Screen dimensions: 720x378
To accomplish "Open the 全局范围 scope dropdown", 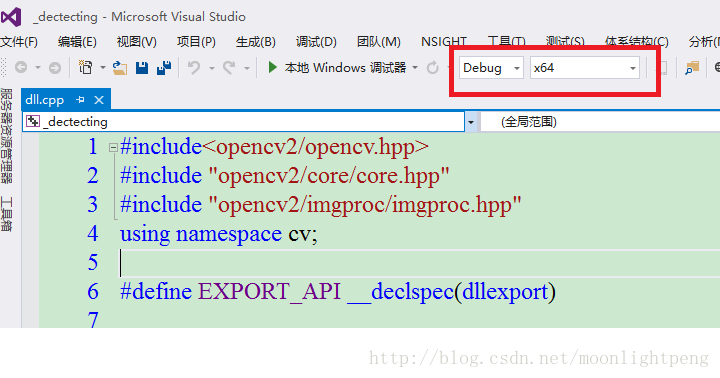I will pos(600,122).
